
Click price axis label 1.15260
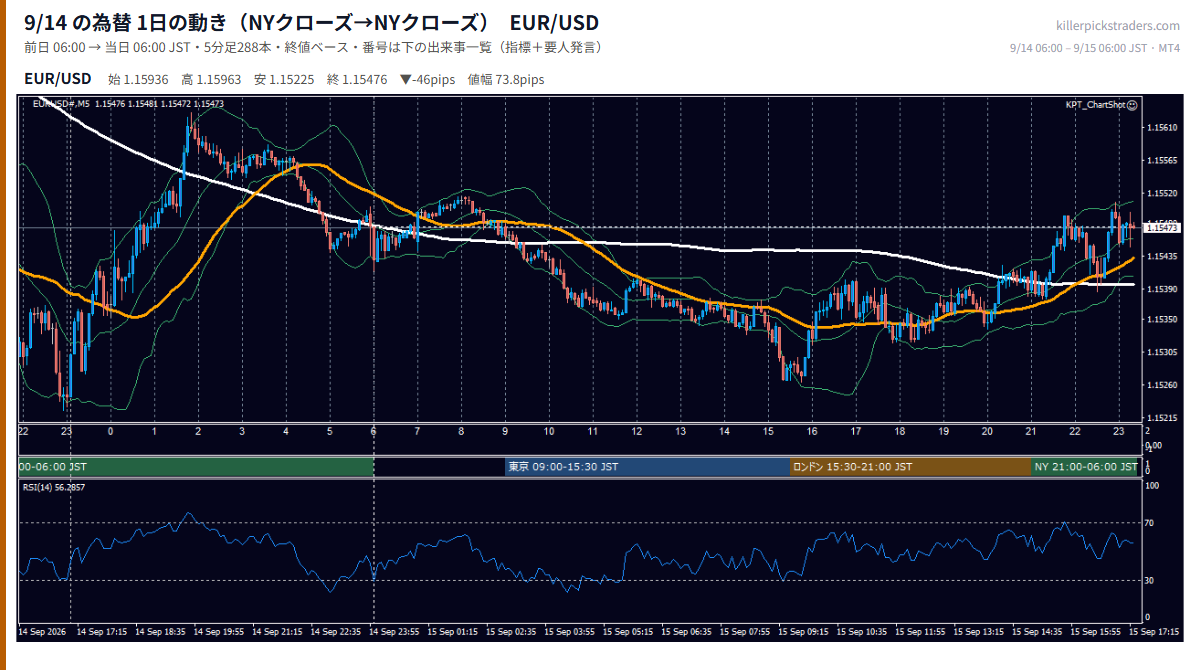click(x=1161, y=385)
